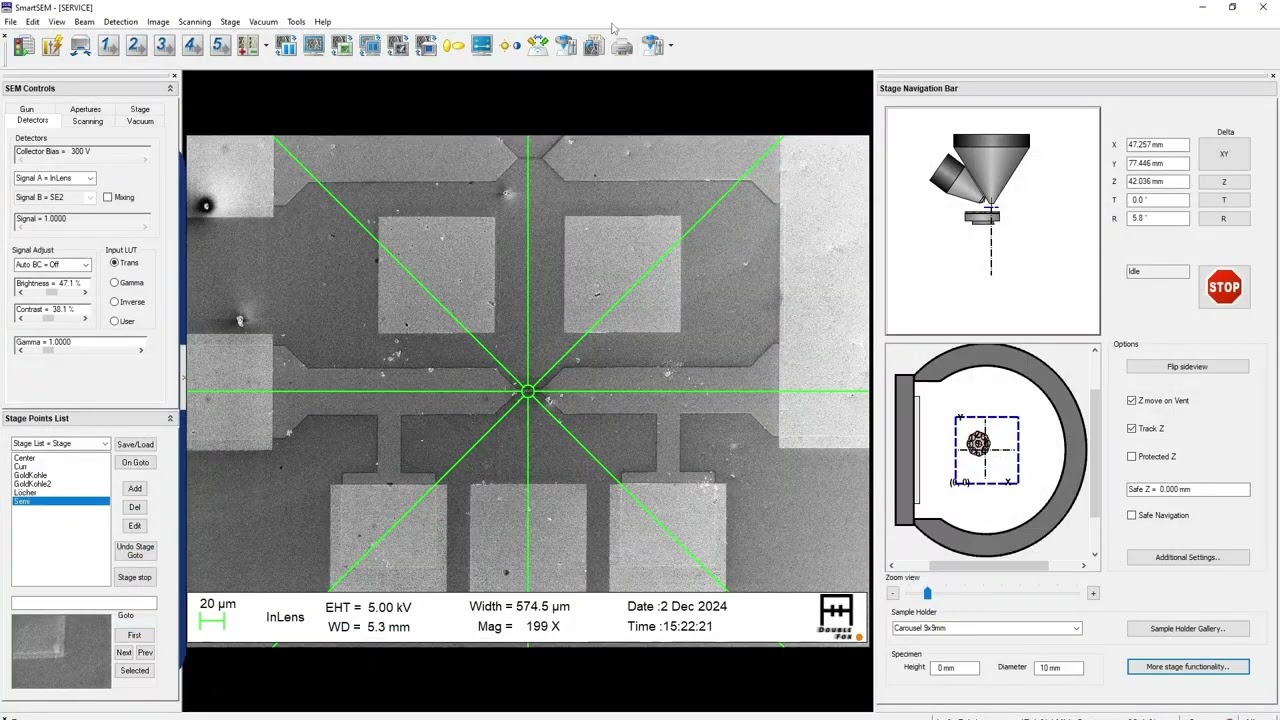
Task: Click the Save/Load button
Action: [x=135, y=444]
